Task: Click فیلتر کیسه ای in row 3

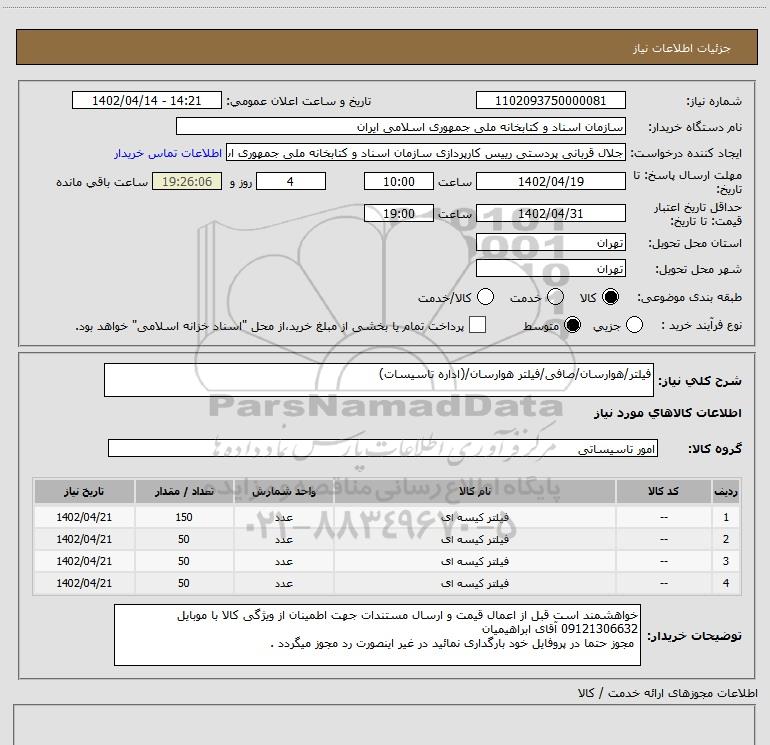Action: 474,561
